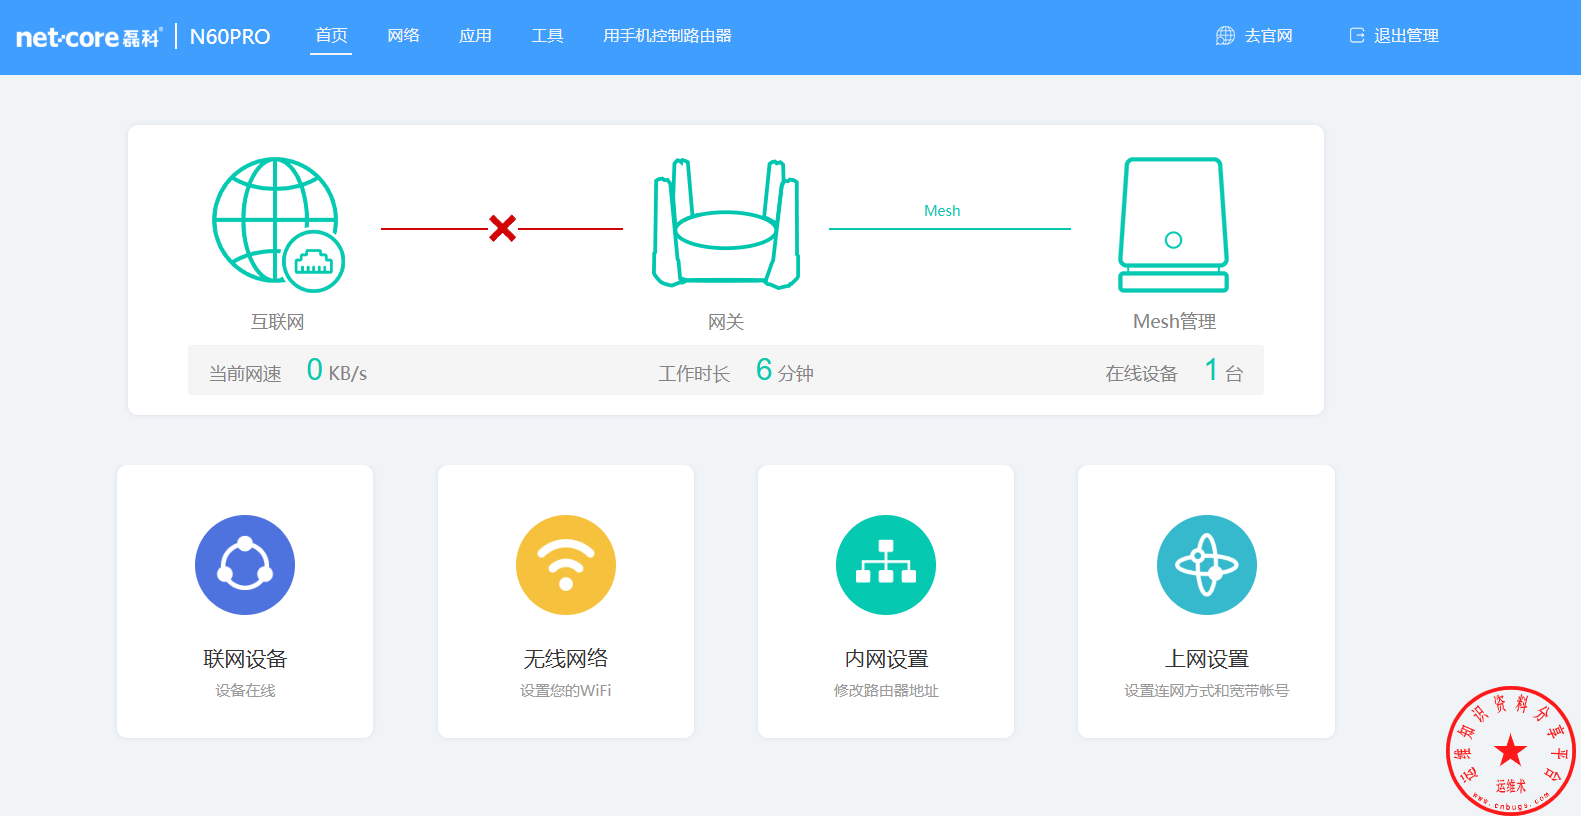Image resolution: width=1581 pixels, height=816 pixels.
Task: Open the green LAN settings icon
Action: click(x=886, y=565)
